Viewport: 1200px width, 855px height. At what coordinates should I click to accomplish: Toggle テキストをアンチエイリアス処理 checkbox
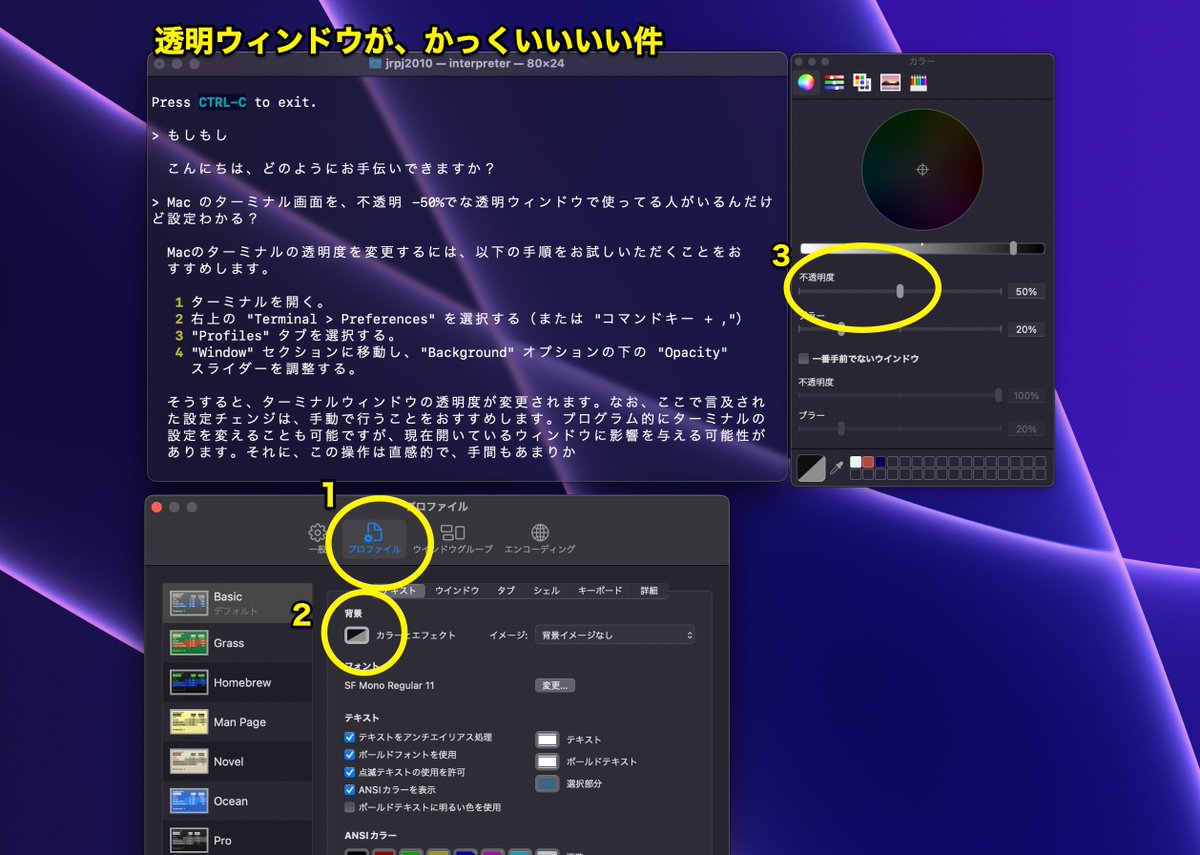coord(350,737)
